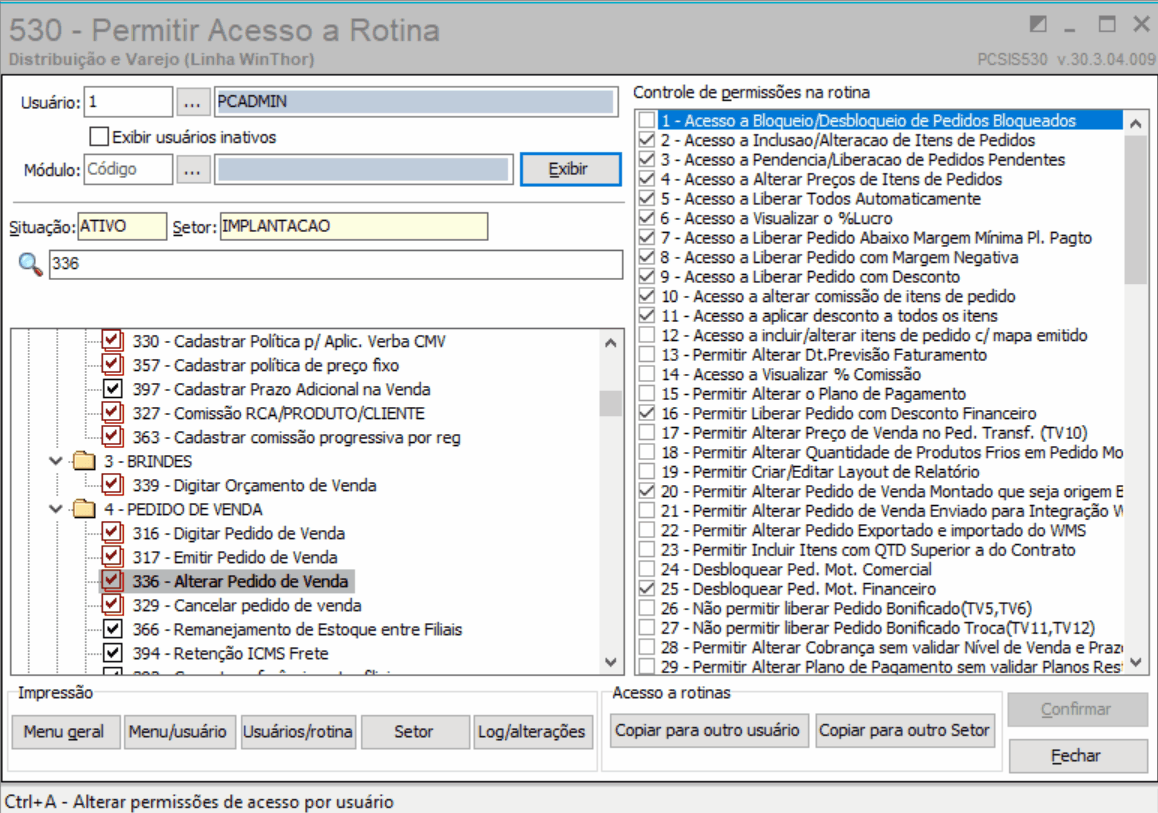Toggle permission 1 Bloqueio/Desbloqueio checkbox
Screen dimensions: 1158x813
[x=647, y=120]
